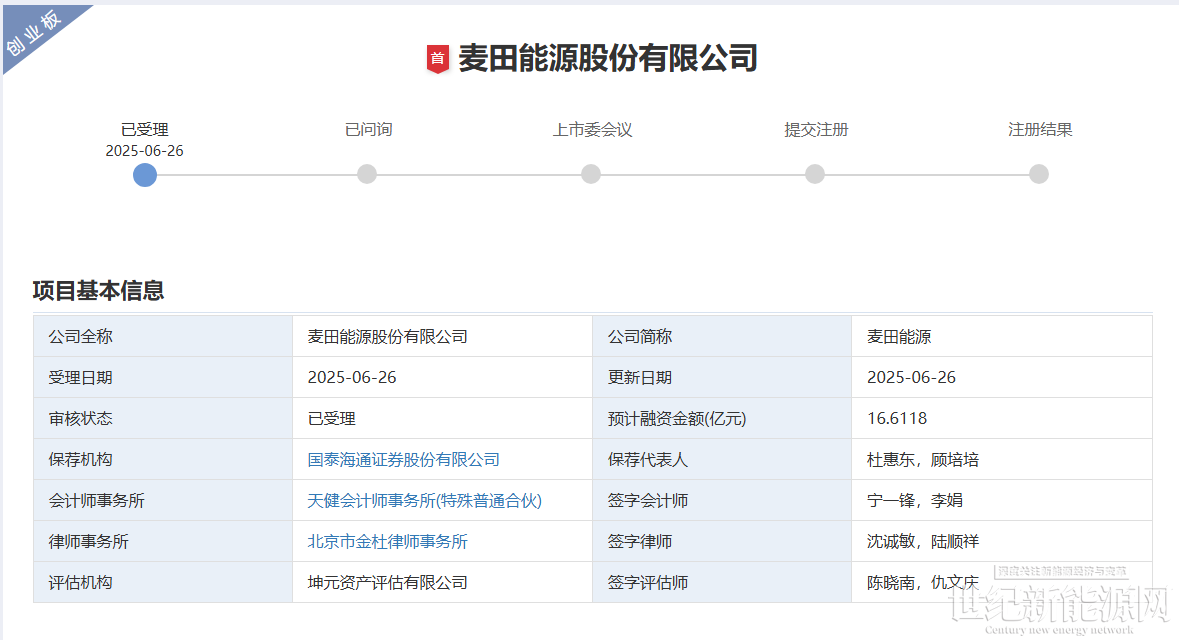
Task: Click the 受理日期 value 2025-06-26
Action: (x=352, y=378)
